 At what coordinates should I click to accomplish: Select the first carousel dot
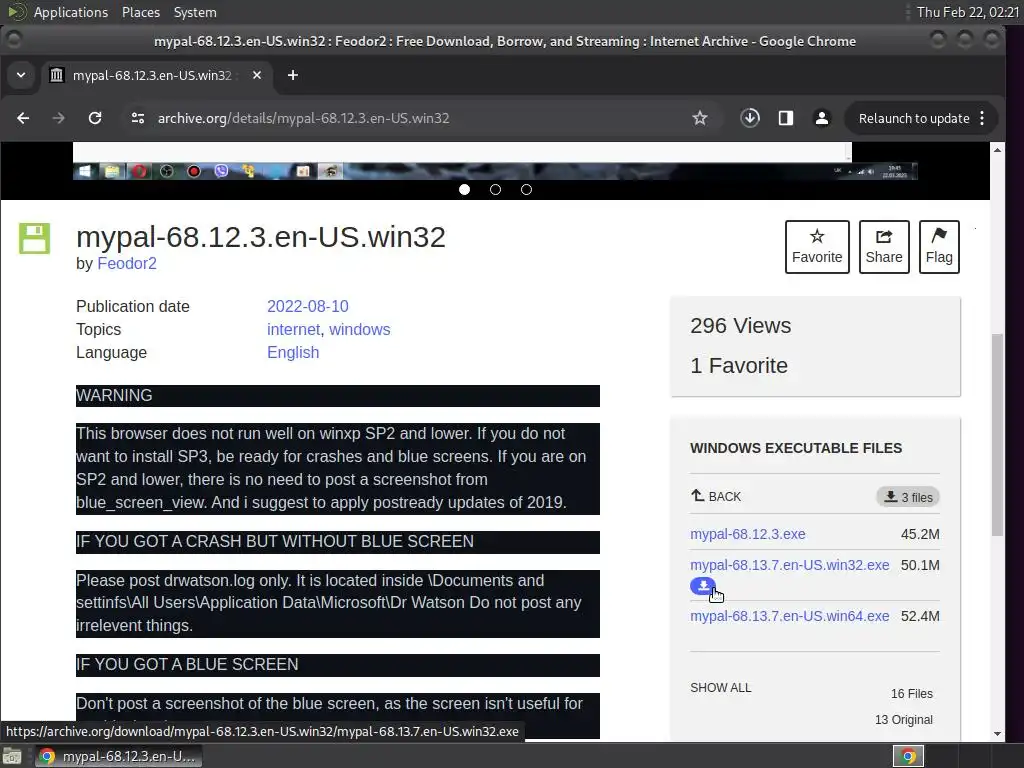pos(464,189)
